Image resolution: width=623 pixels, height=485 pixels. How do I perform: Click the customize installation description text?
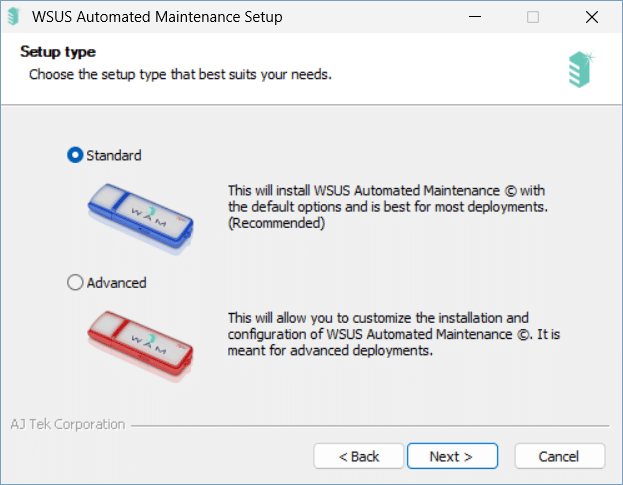click(394, 334)
